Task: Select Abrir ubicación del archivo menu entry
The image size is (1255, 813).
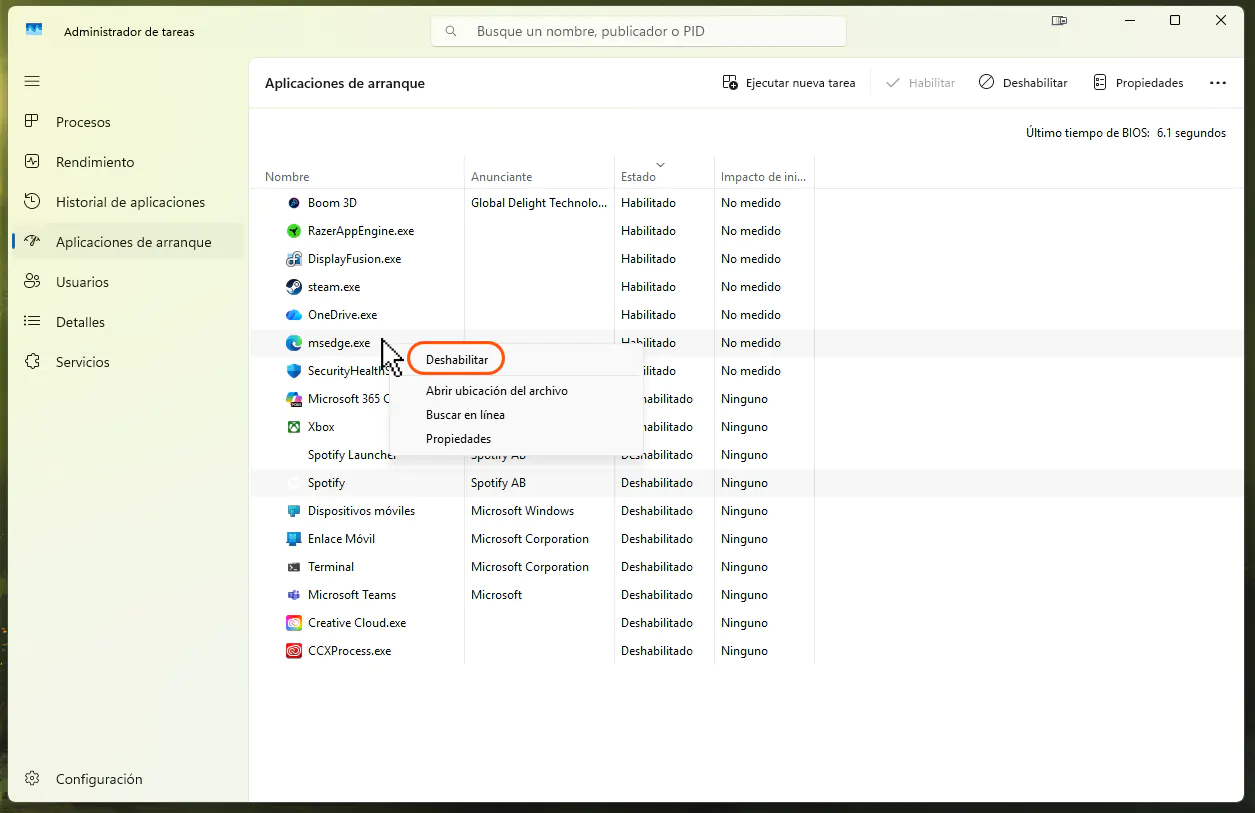Action: tap(497, 391)
